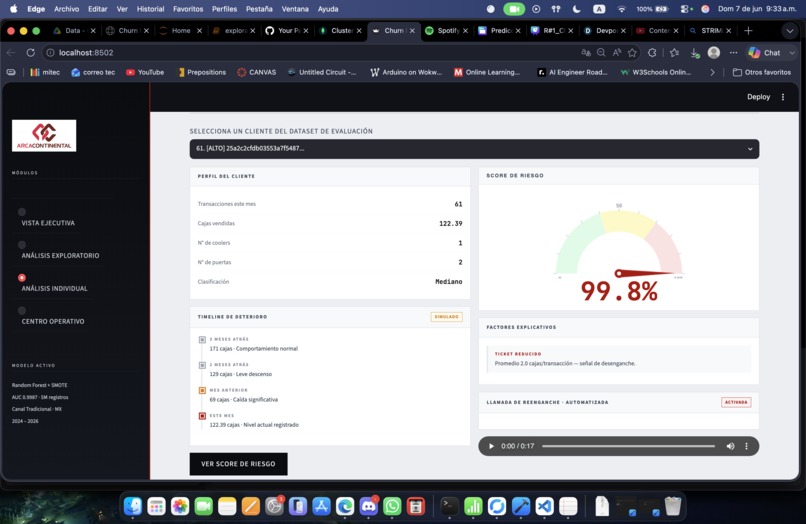Open the Otros favoritos folder
This screenshot has height=524, width=806.
762,73
